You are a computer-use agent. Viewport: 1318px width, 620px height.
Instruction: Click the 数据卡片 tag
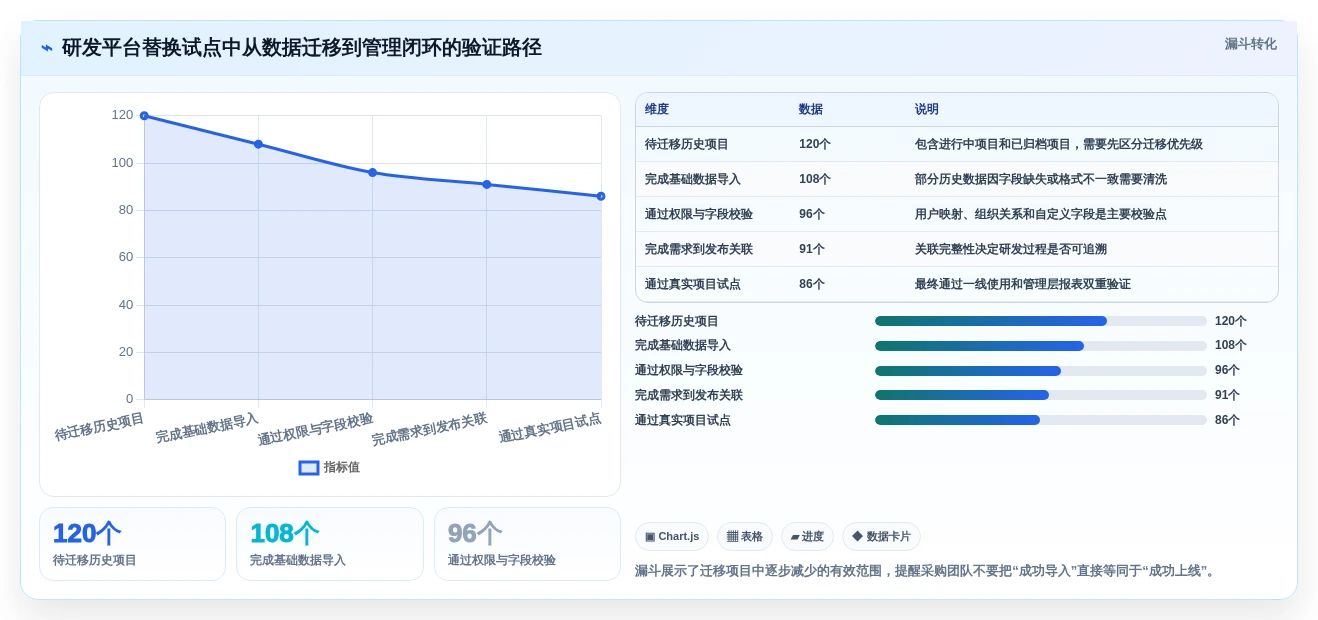coord(881,537)
